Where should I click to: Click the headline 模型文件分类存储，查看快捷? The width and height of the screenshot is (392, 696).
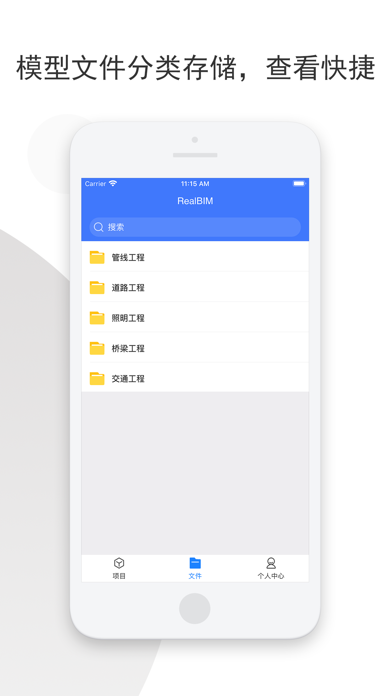point(196,67)
